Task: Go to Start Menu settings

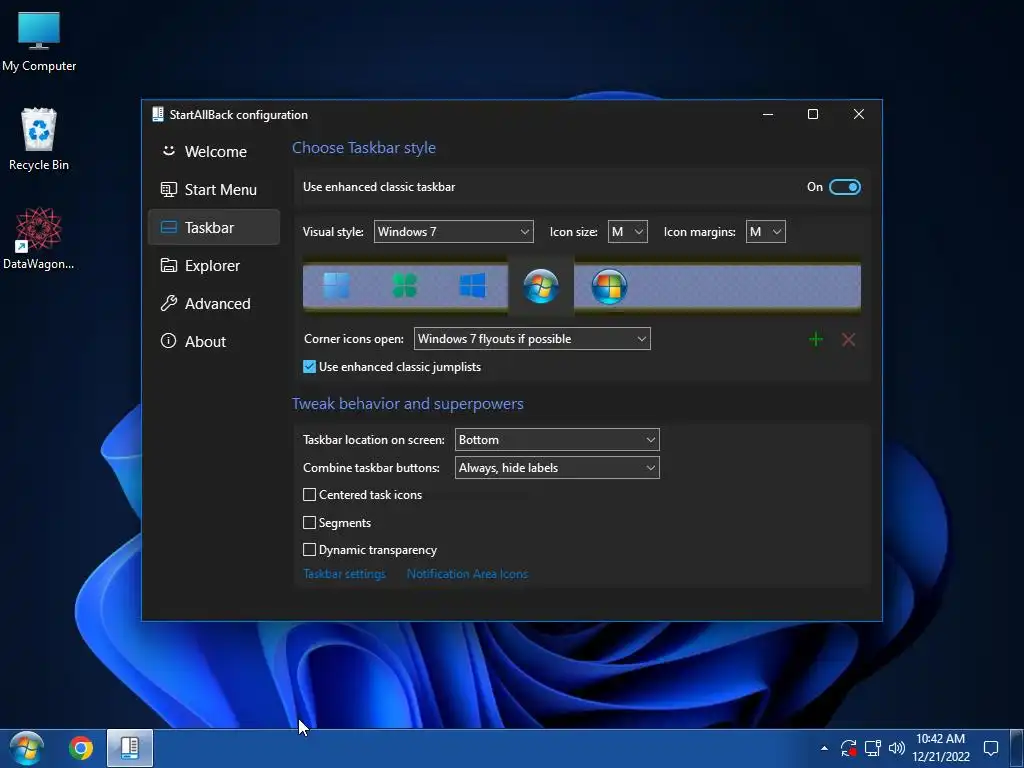Action: (214, 189)
